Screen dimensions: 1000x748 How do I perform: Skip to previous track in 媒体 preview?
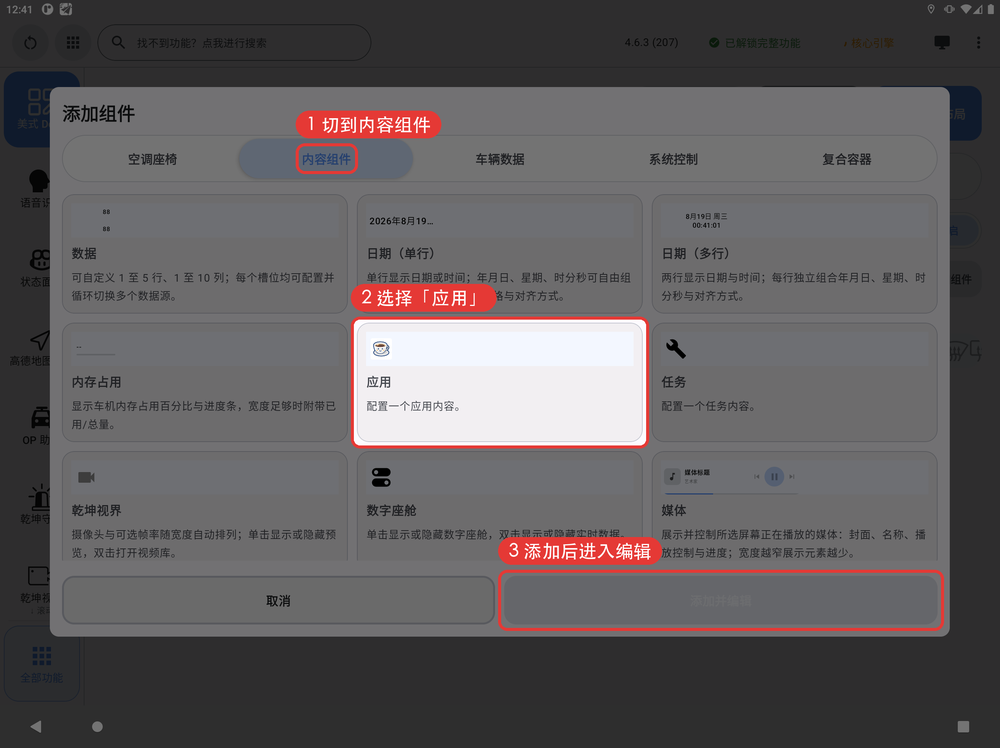756,476
